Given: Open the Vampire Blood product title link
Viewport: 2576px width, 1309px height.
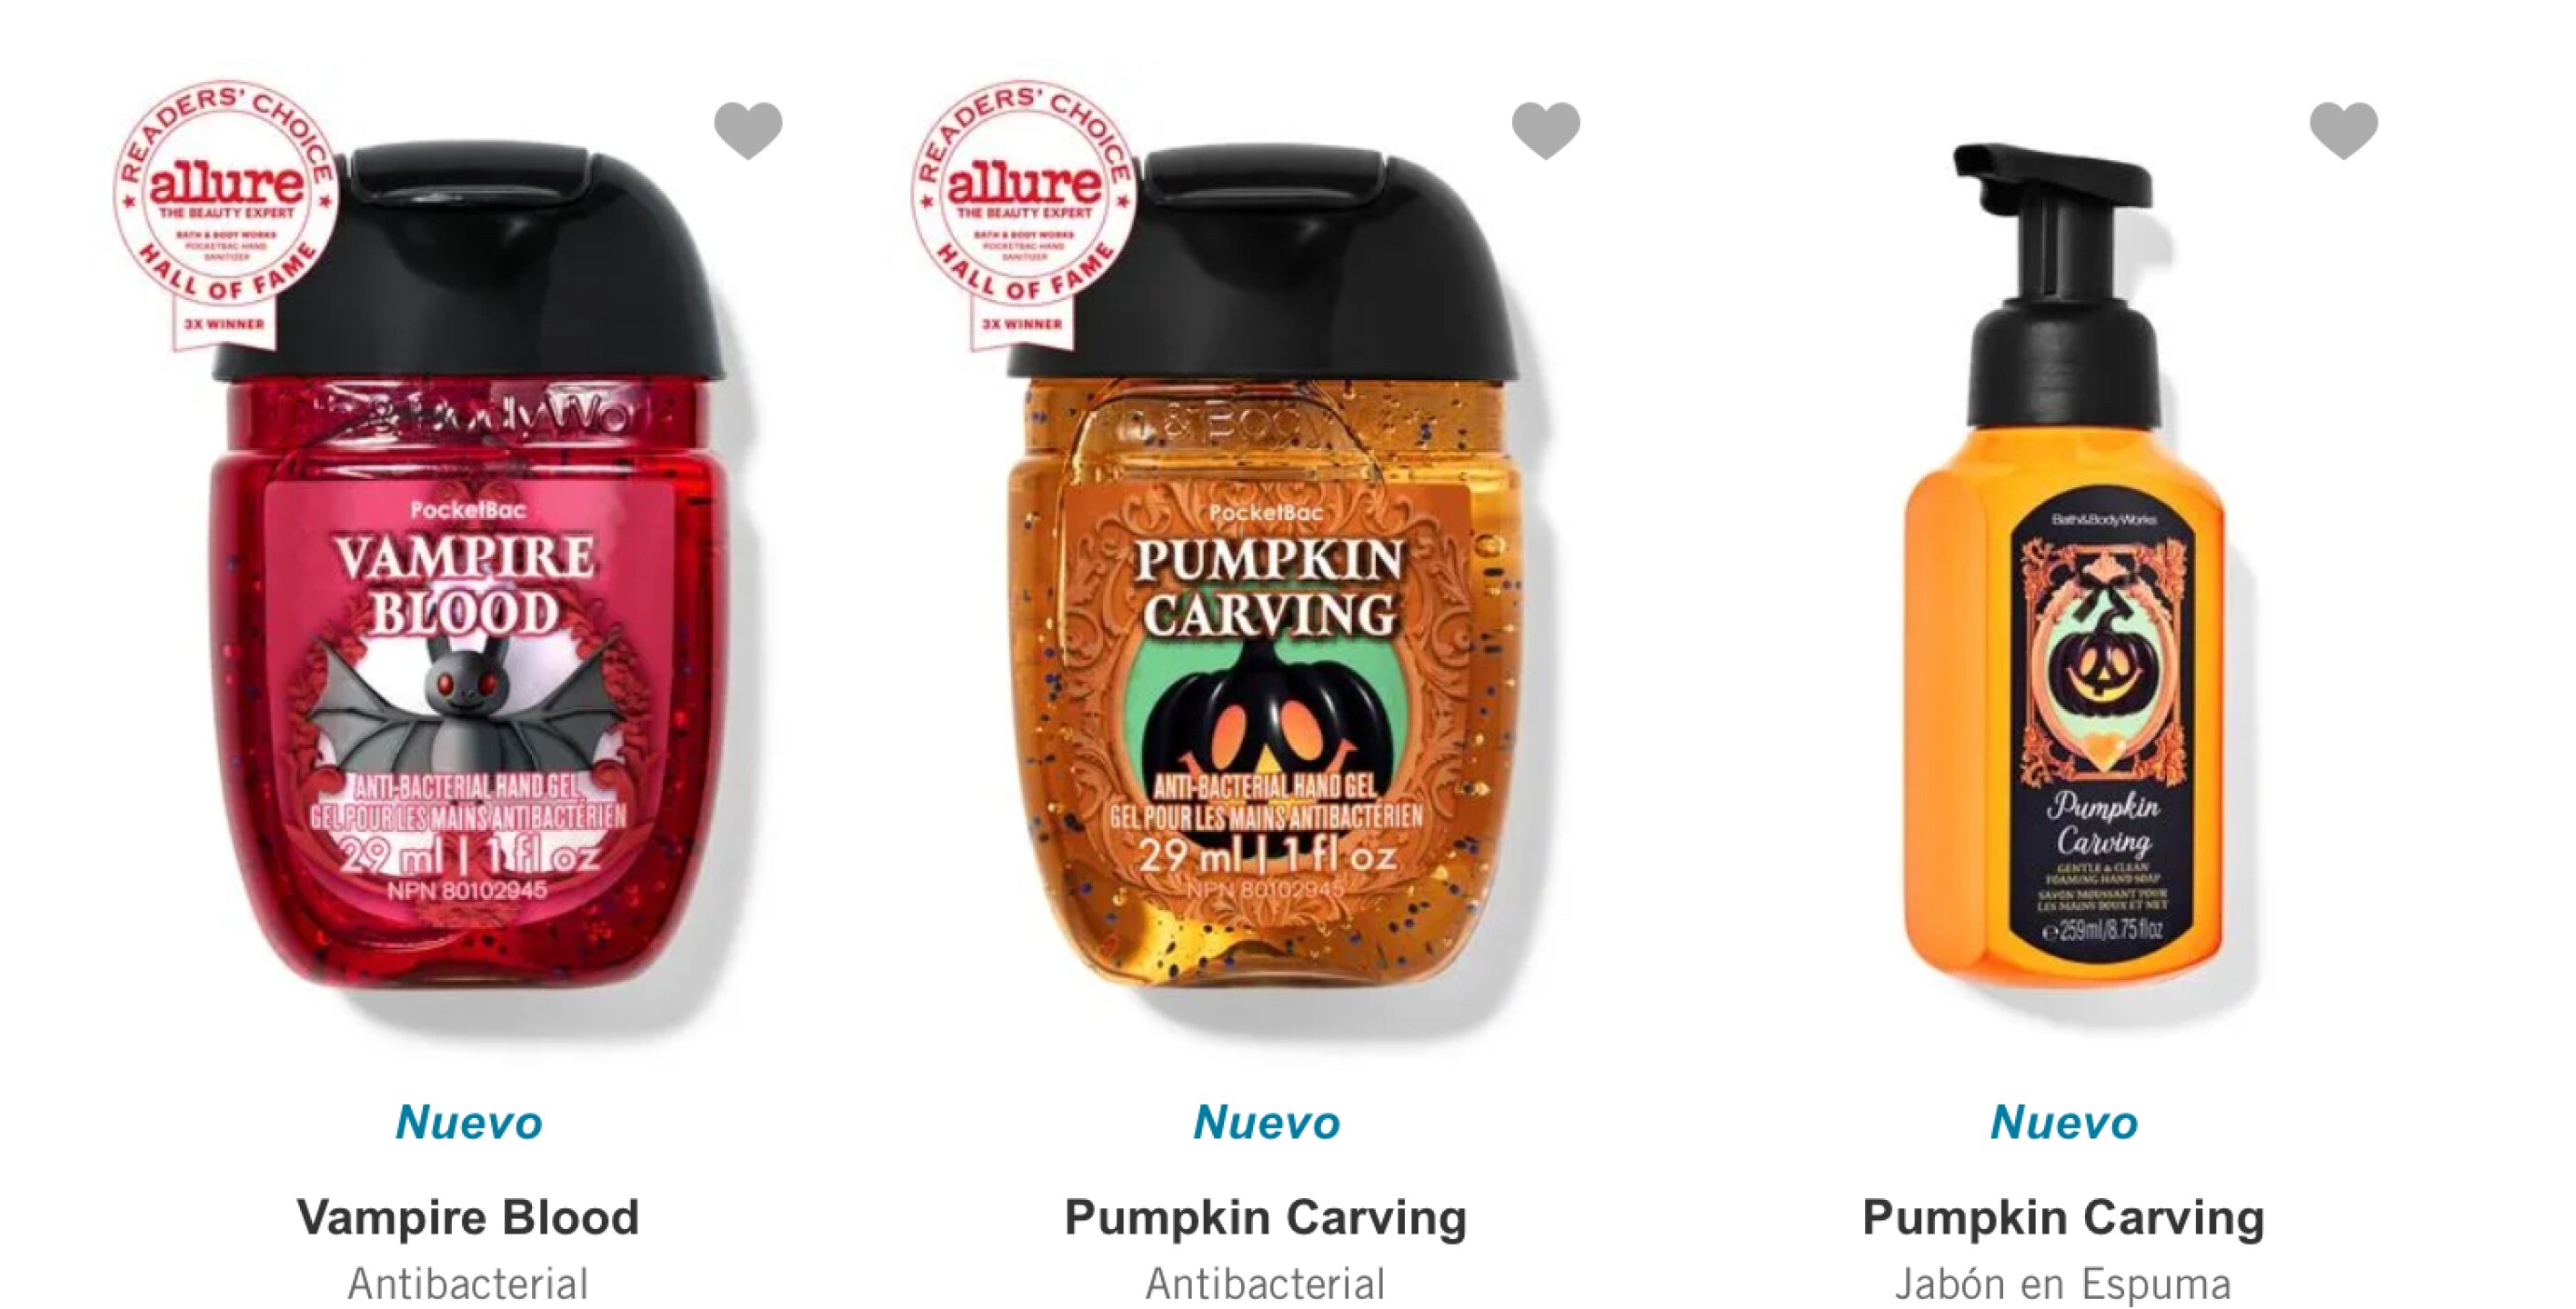Looking at the screenshot, I should point(468,1217).
